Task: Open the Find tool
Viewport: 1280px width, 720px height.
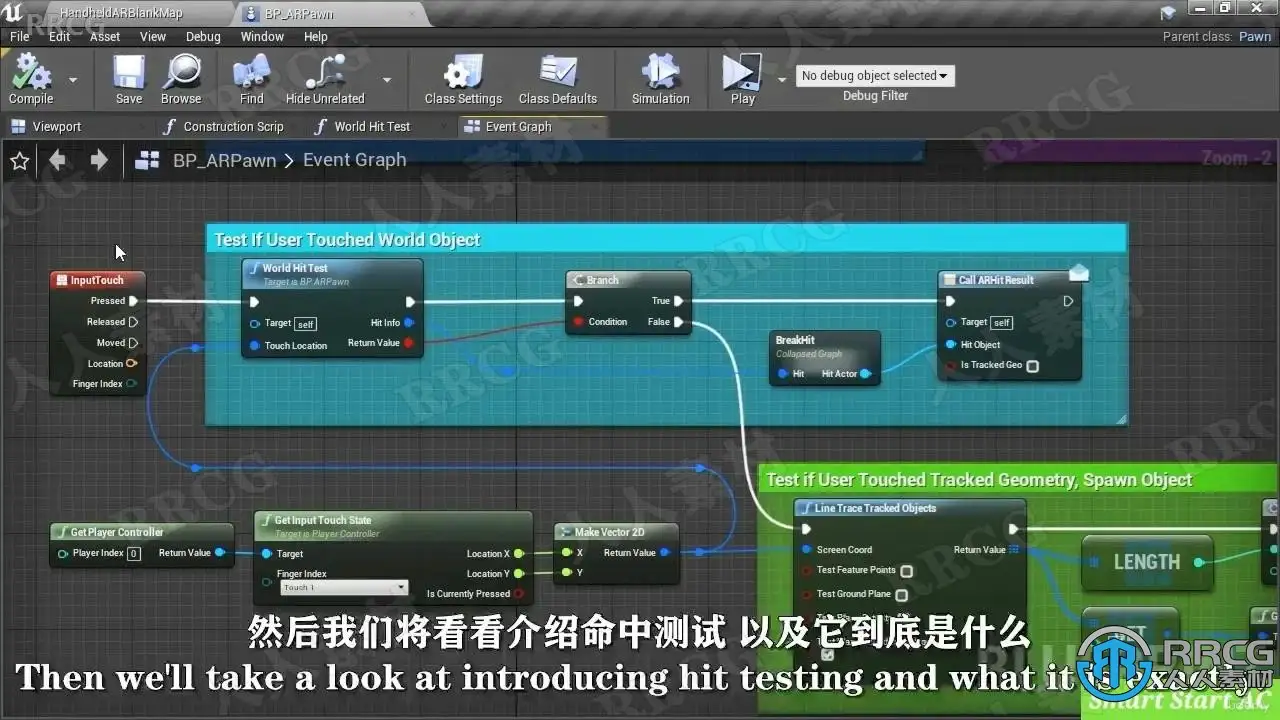Action: tap(252, 79)
